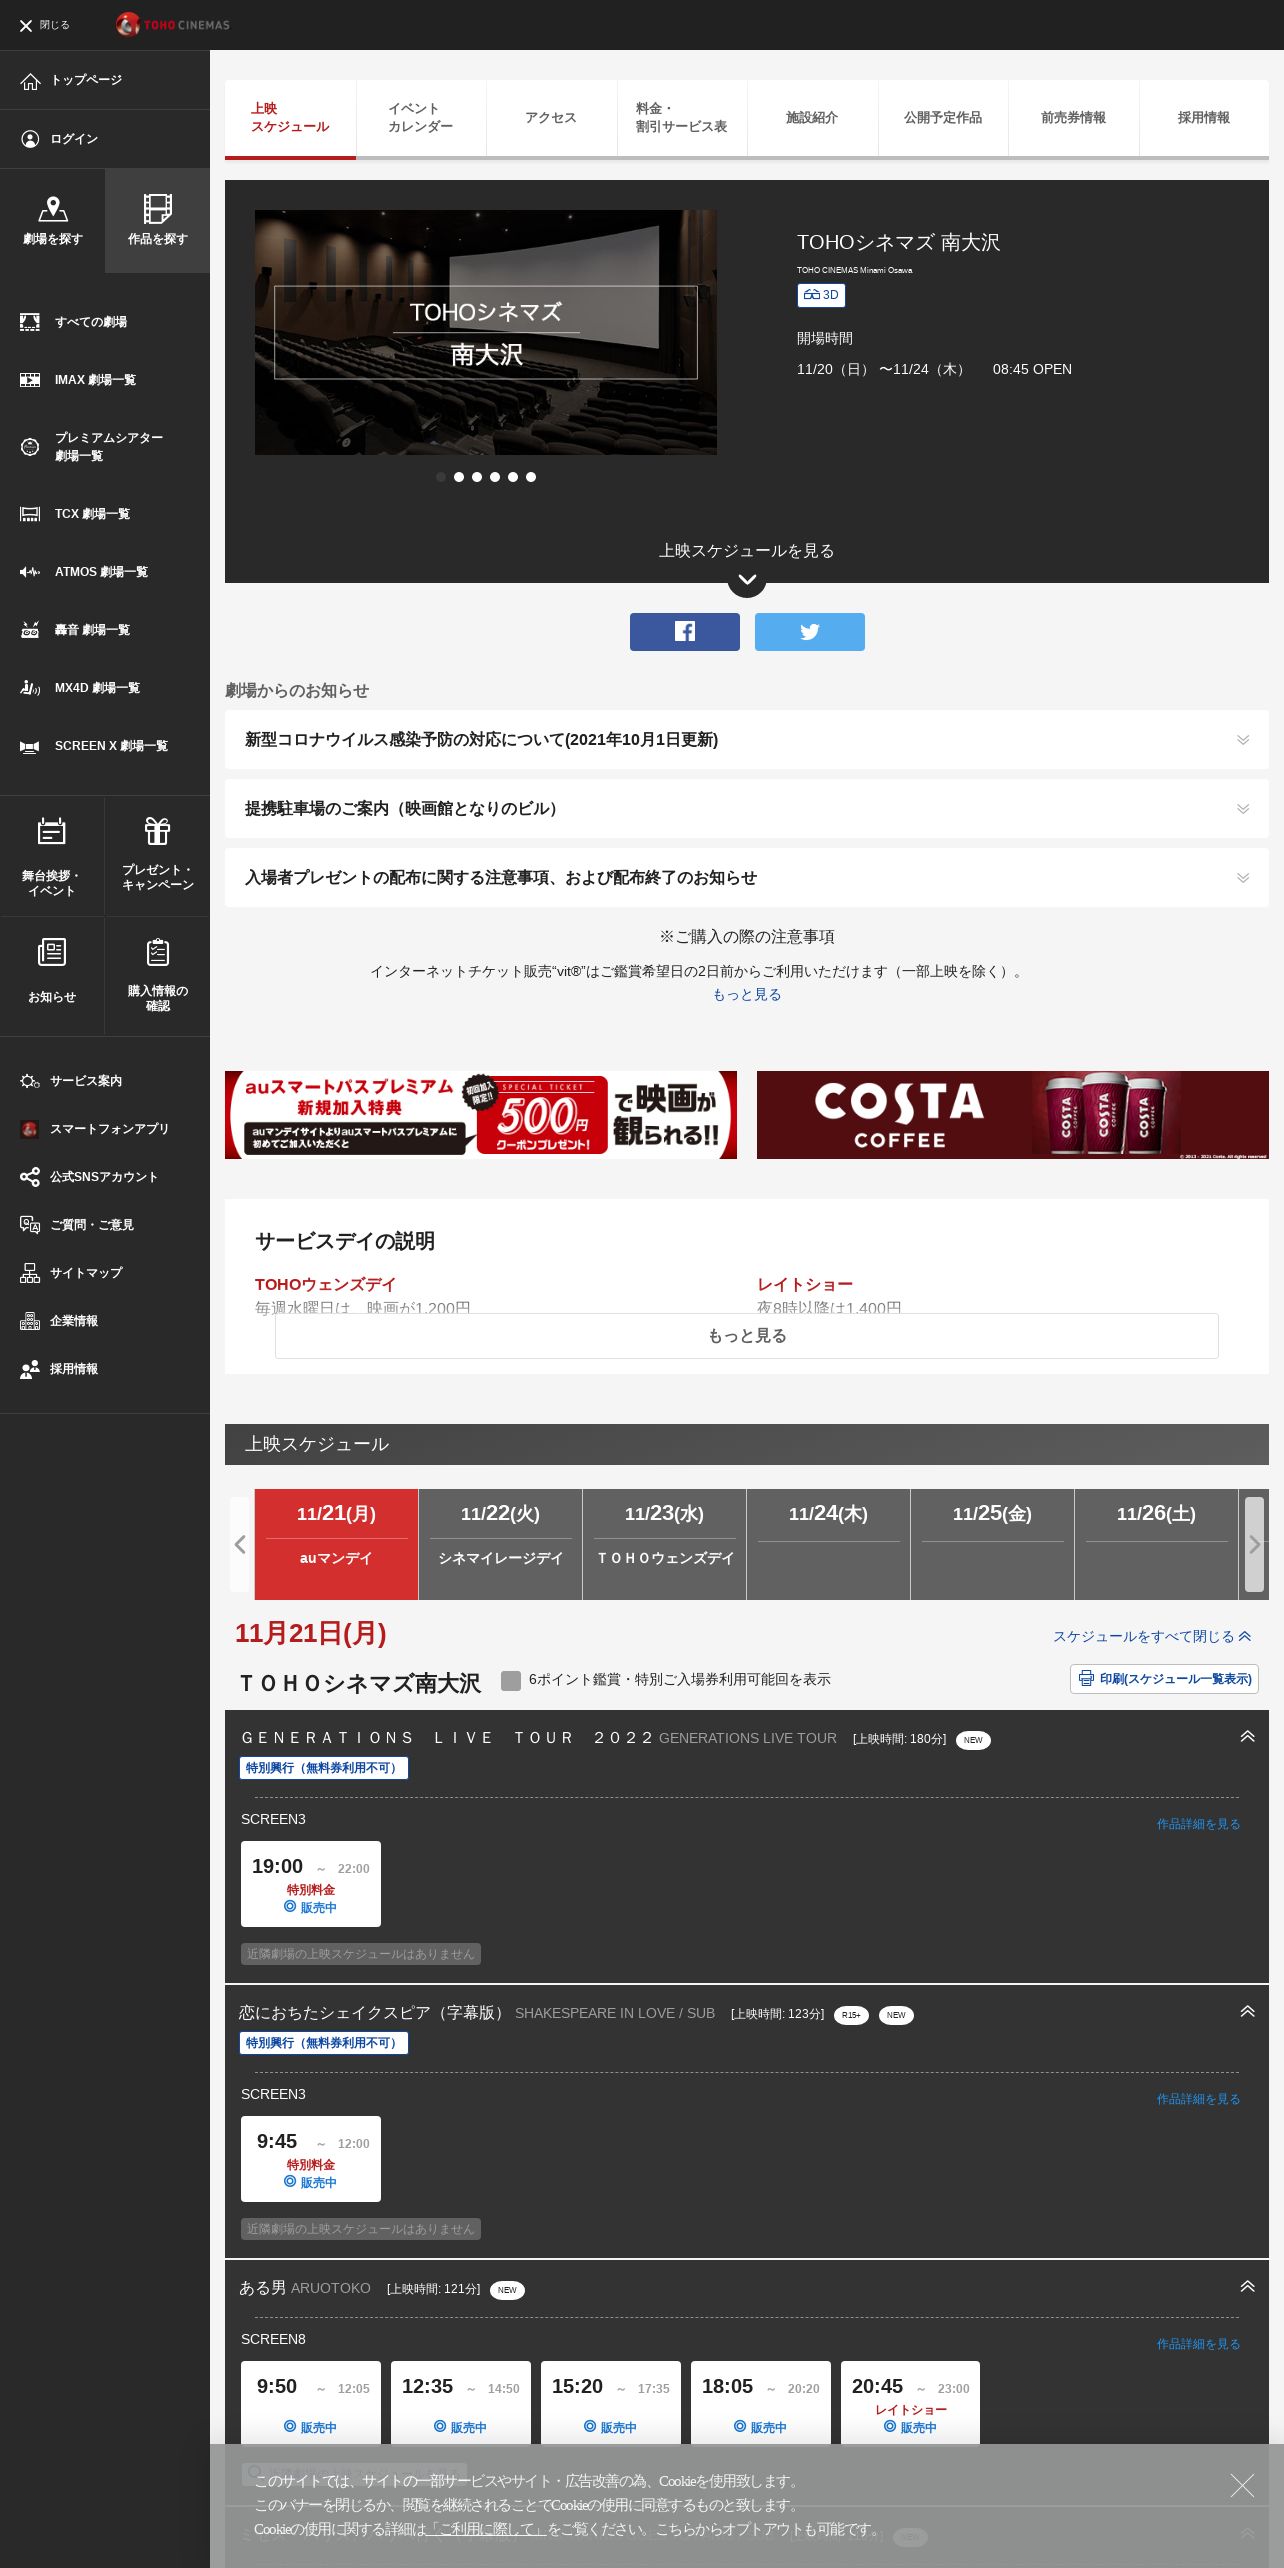This screenshot has width=1284, height=2568.
Task: Expand the coronavirus prevention notice
Action: click(747, 740)
